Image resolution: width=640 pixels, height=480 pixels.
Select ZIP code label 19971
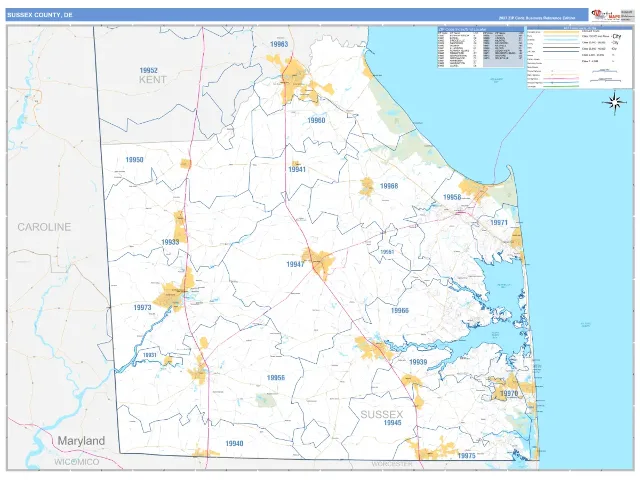click(x=499, y=222)
